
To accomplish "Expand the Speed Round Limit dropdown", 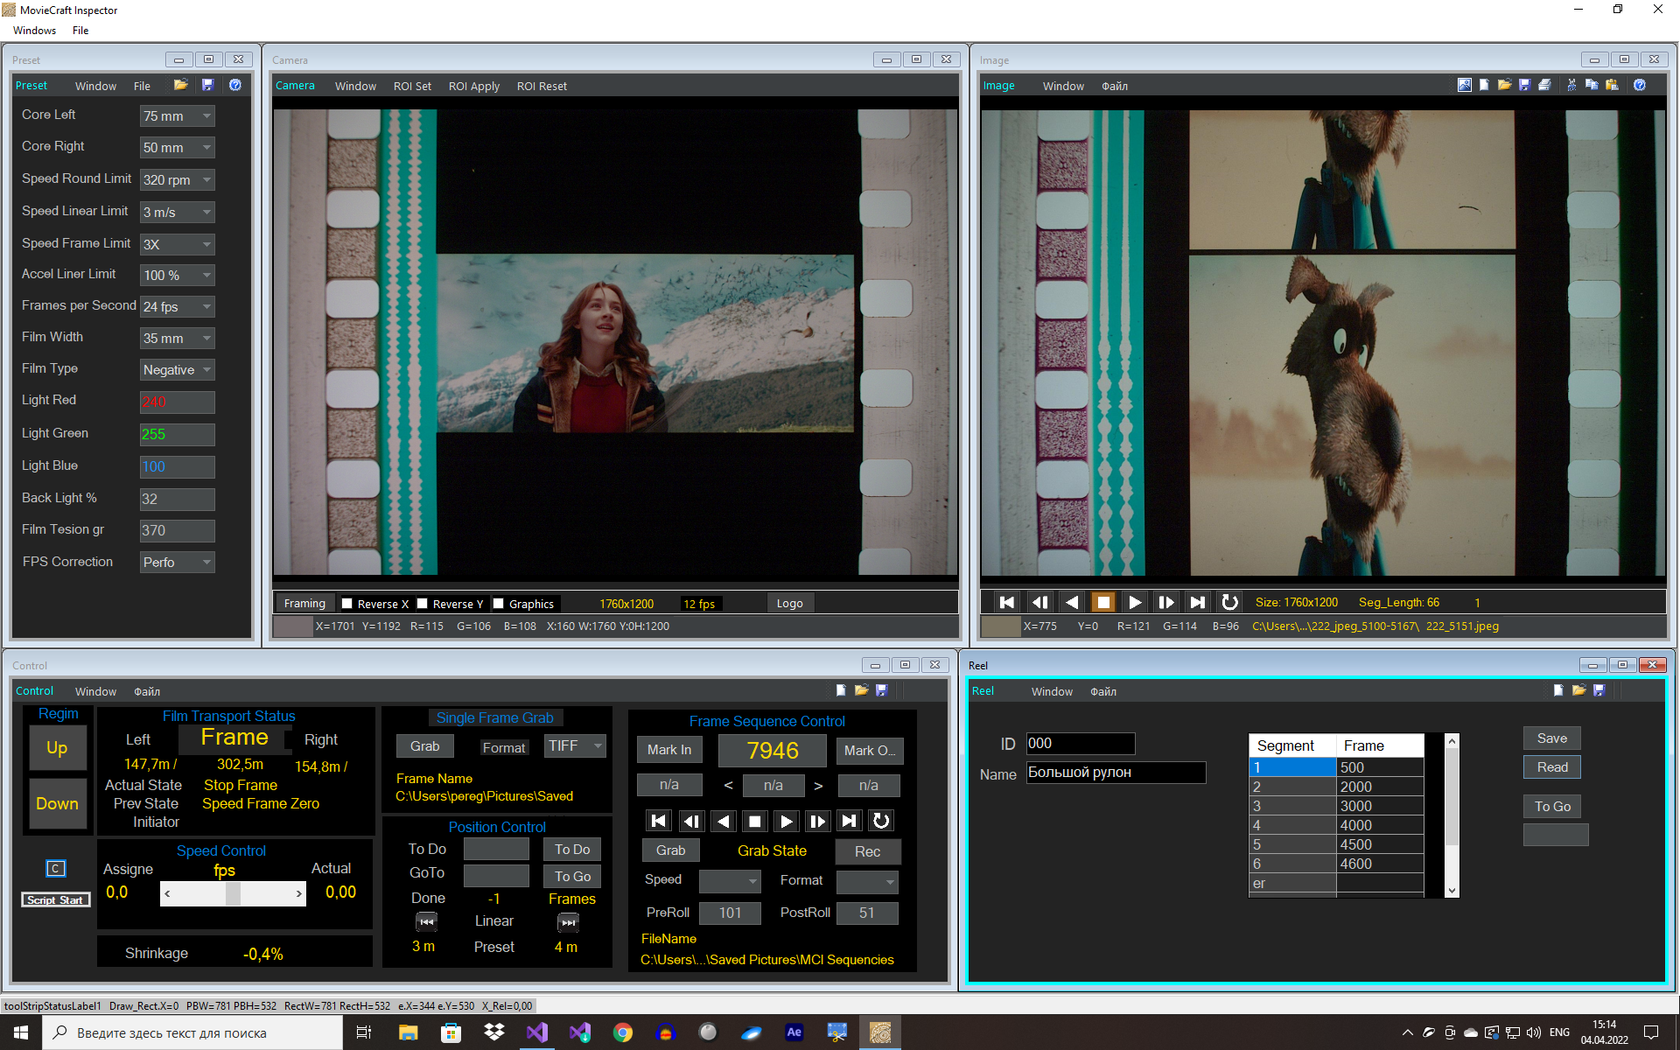I will pyautogui.click(x=177, y=180).
